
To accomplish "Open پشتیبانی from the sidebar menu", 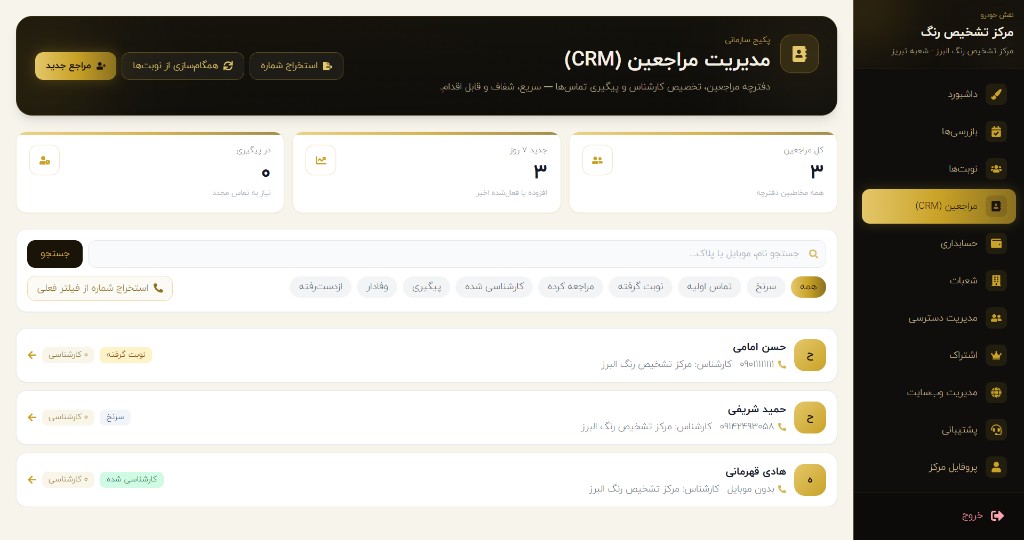I will 938,430.
